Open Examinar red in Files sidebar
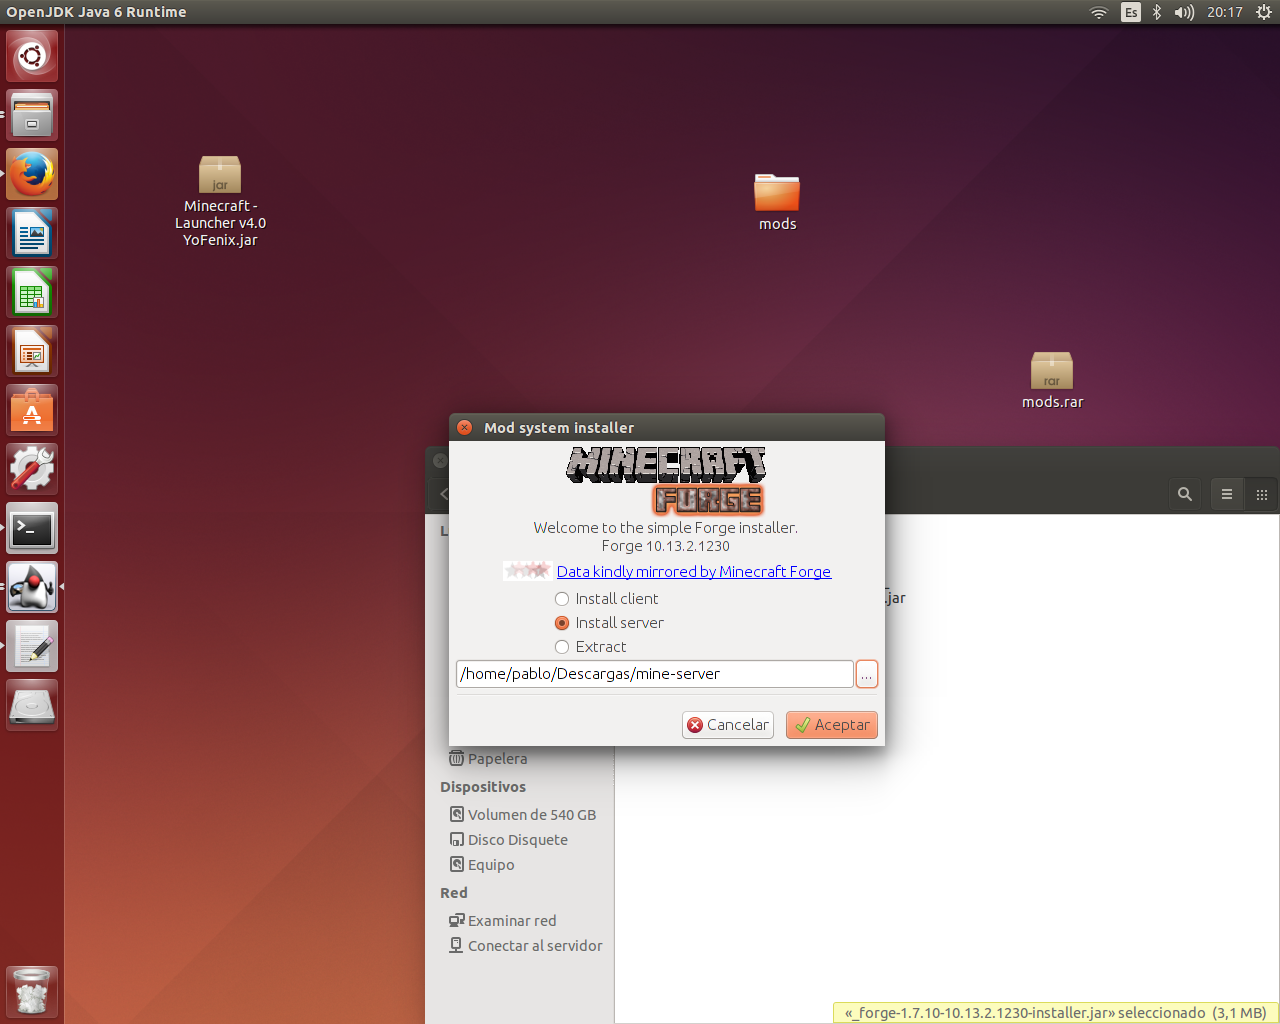Viewport: 1280px width, 1024px height. click(x=503, y=921)
